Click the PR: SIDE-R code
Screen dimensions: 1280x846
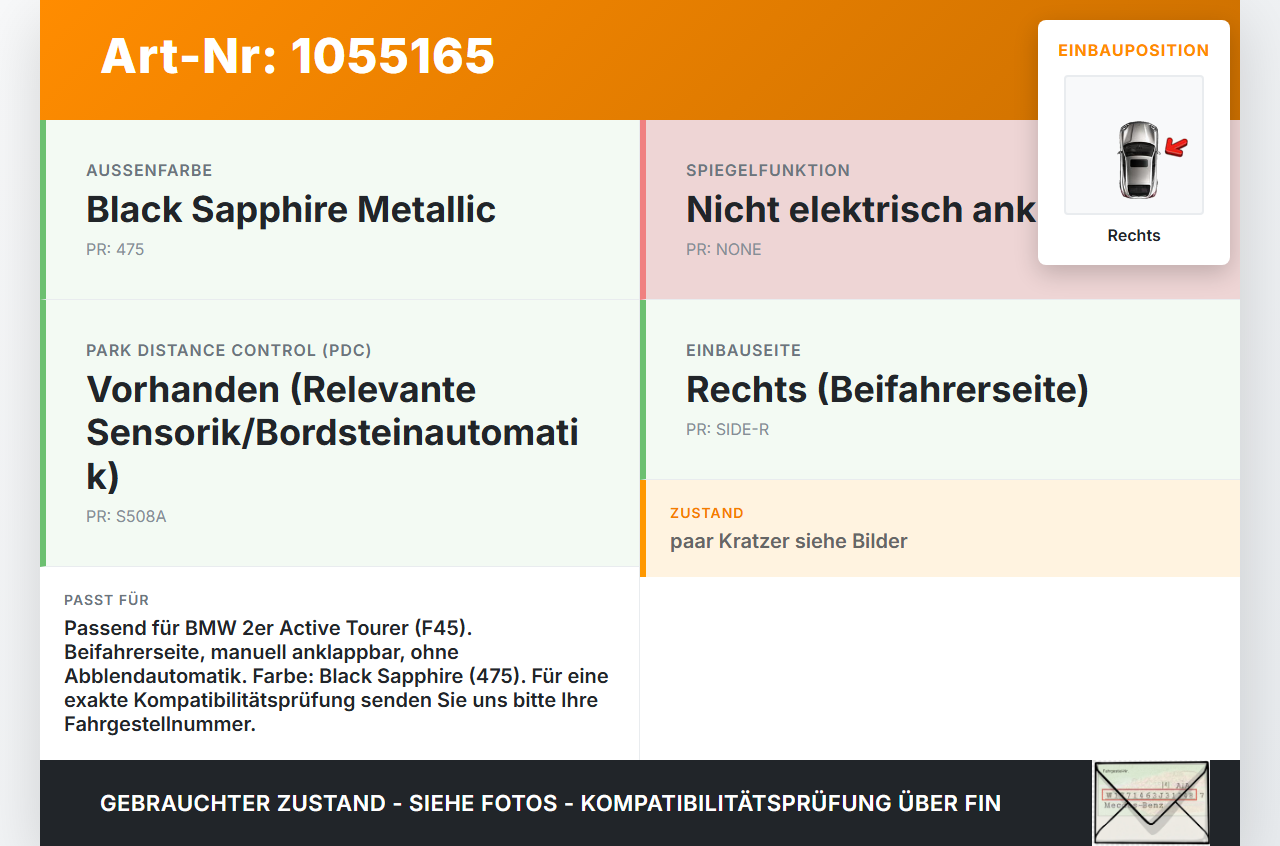[x=728, y=429]
